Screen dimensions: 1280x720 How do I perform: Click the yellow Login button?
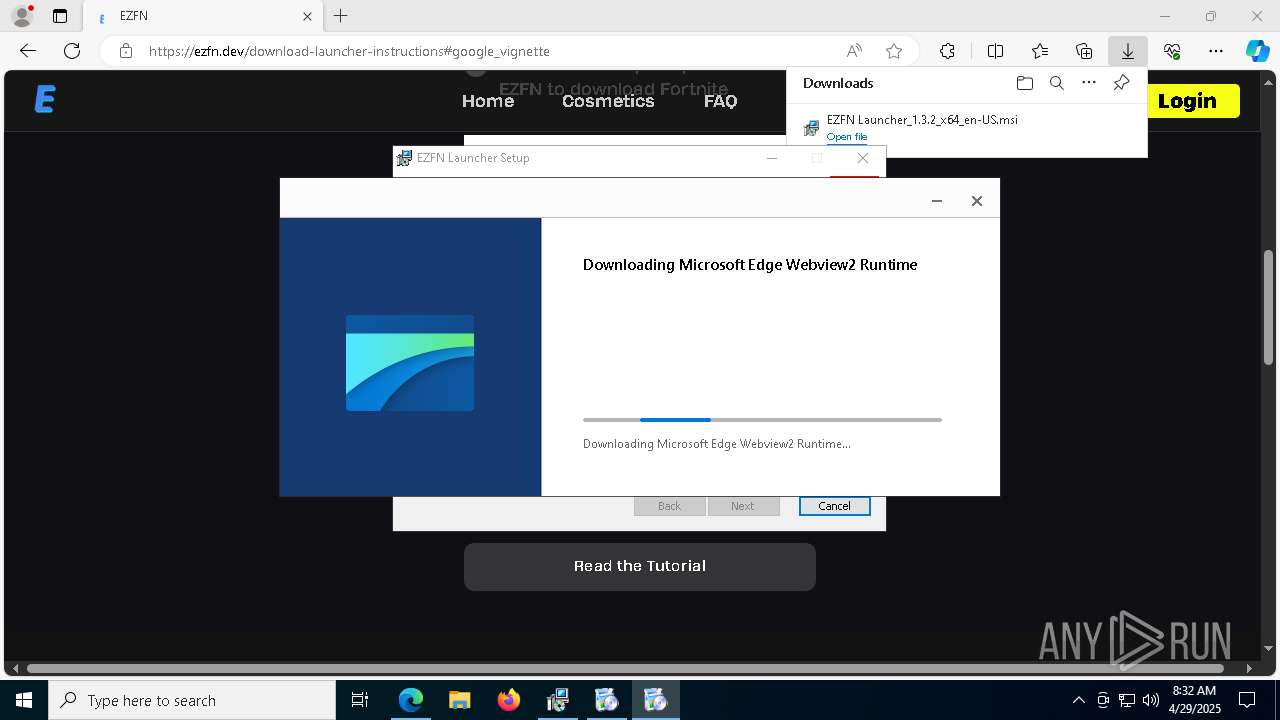tap(1187, 101)
